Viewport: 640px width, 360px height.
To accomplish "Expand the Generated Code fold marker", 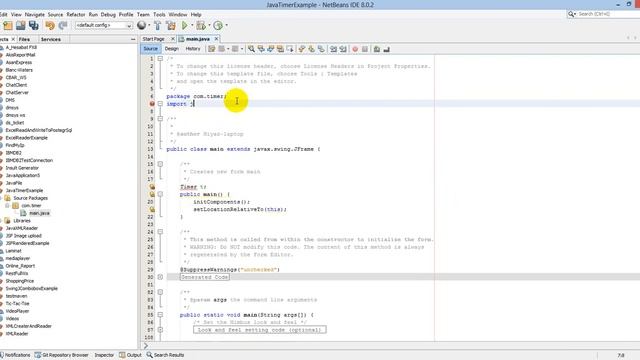I will click(x=160, y=277).
